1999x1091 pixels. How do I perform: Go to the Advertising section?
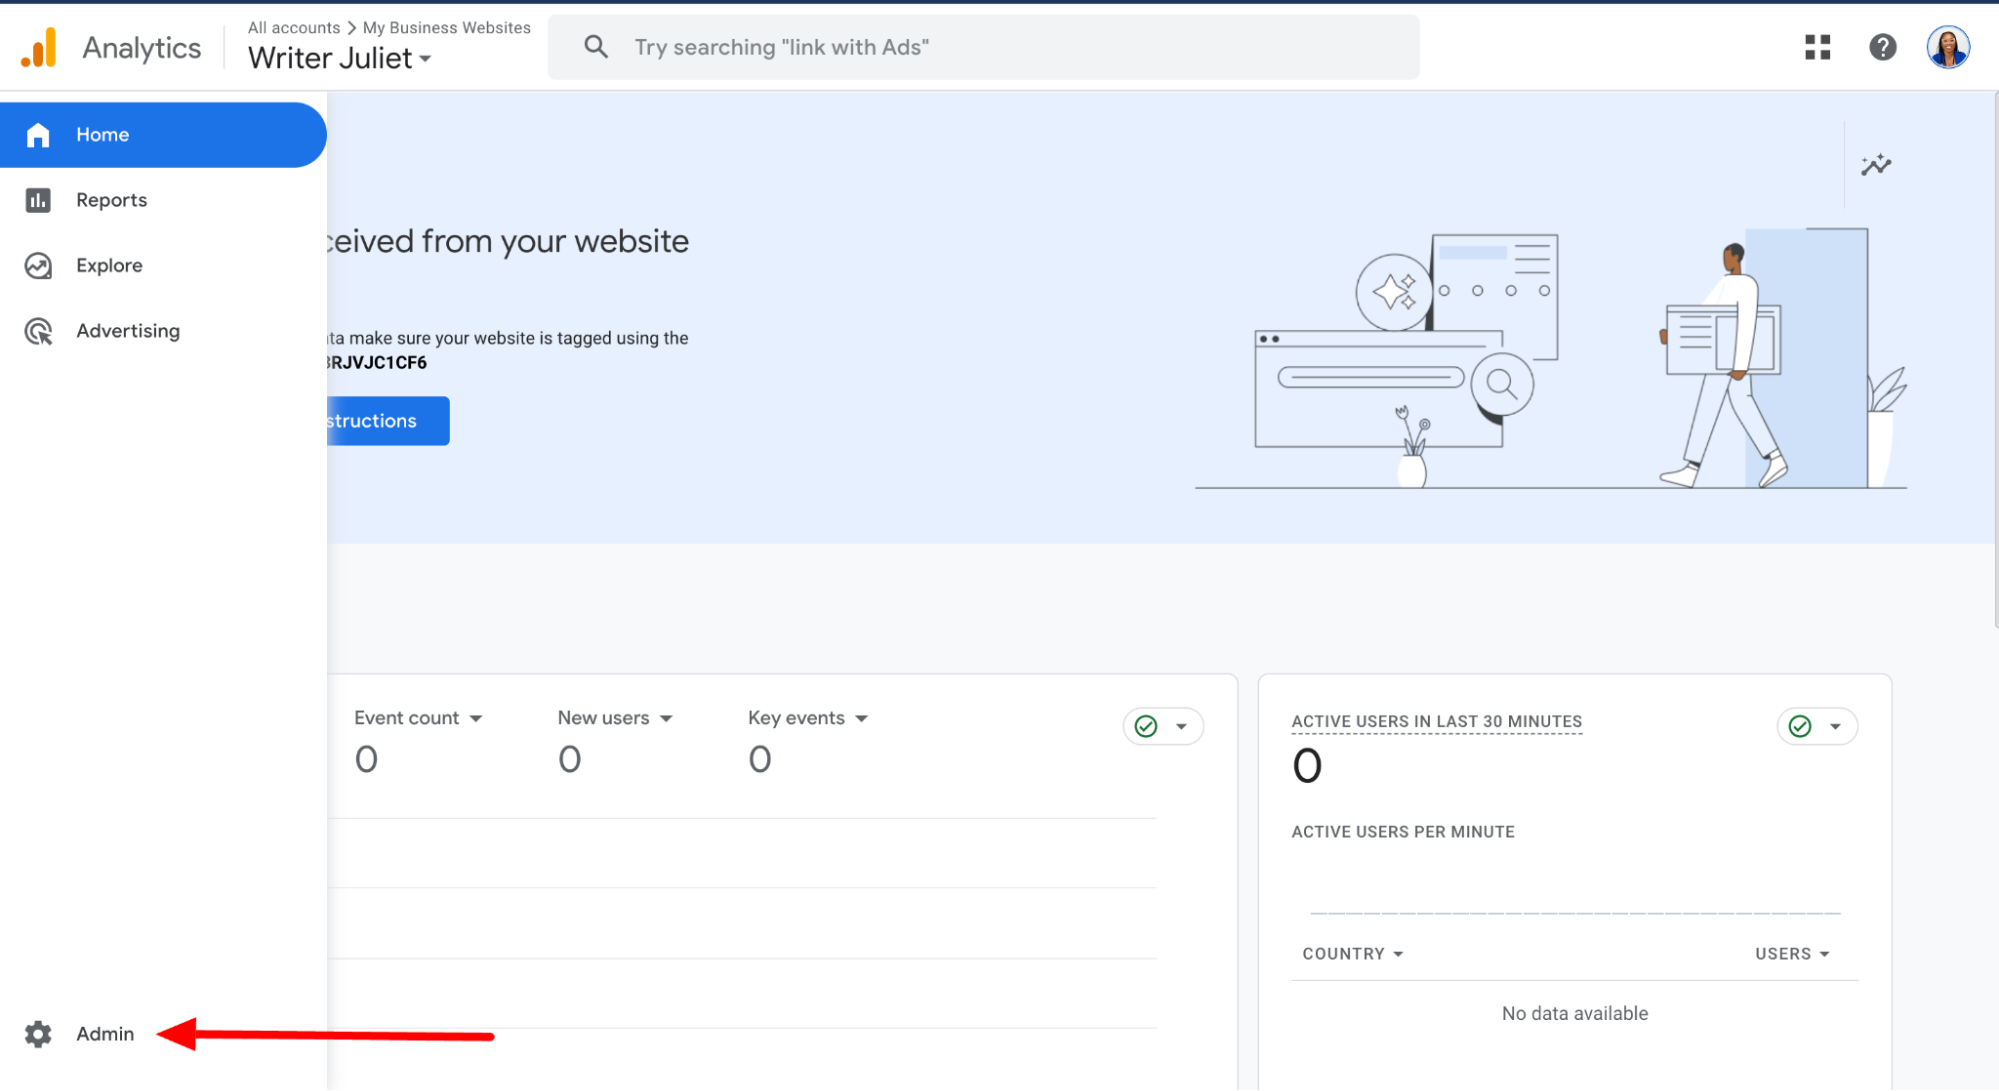(163, 331)
